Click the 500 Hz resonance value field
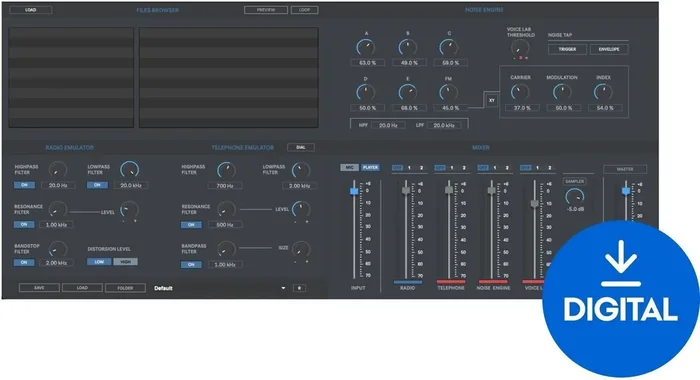 (225, 225)
